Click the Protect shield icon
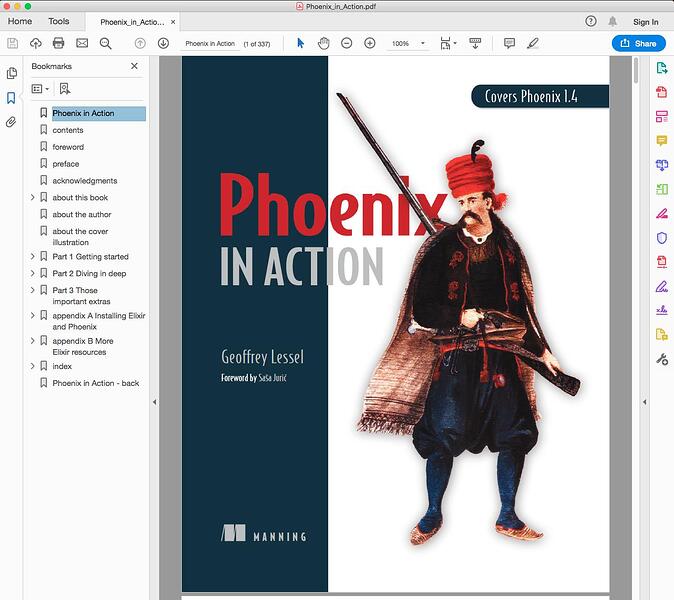Viewport: 674px width, 600px height. [x=662, y=238]
